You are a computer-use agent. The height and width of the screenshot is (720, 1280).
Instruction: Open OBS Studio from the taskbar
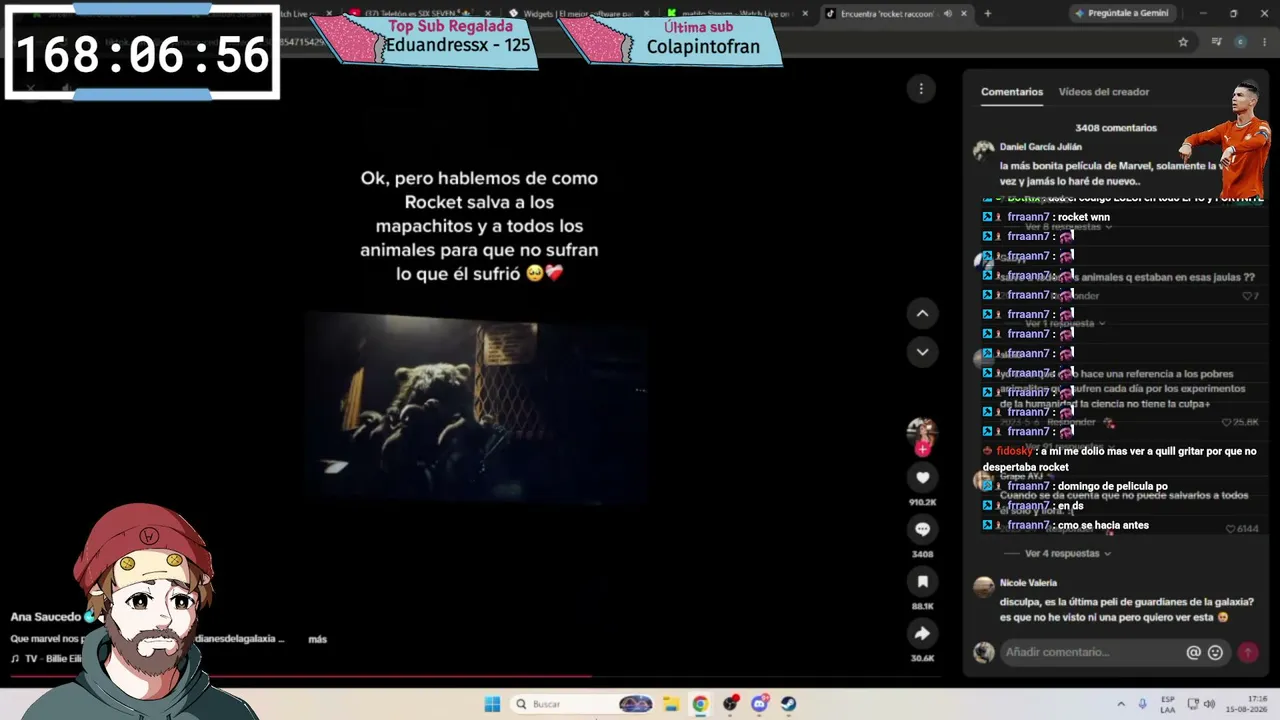click(730, 704)
